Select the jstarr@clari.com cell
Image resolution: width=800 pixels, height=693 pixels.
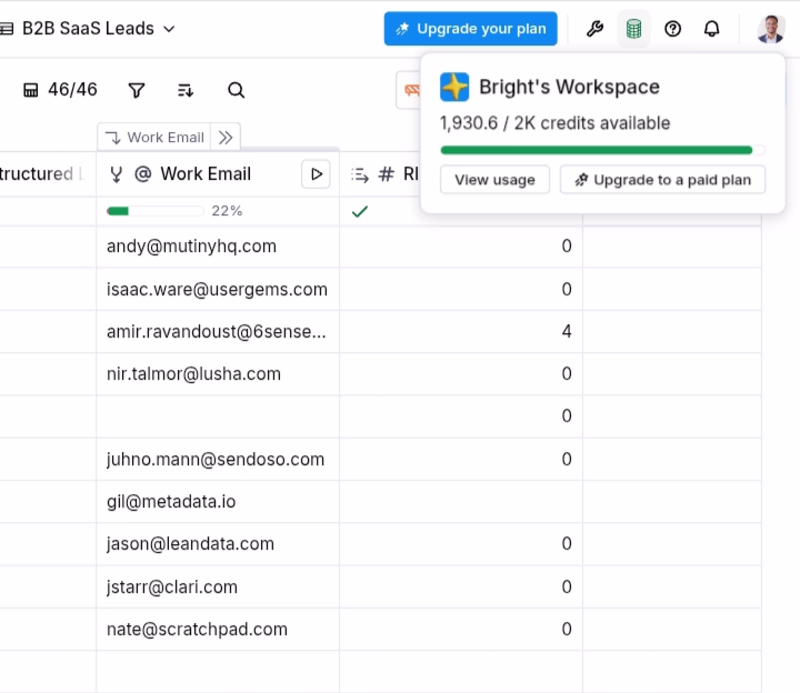pyautogui.click(x=218, y=587)
